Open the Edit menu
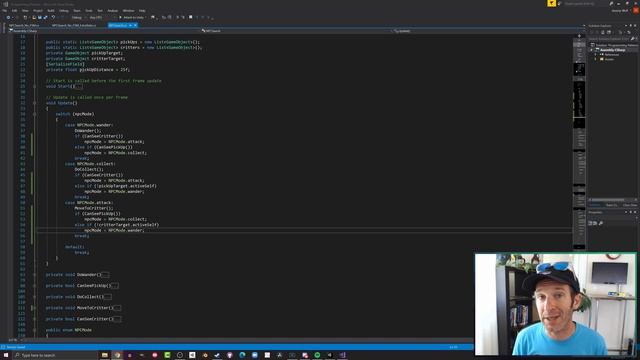This screenshot has width=640, height=360. pyautogui.click(x=14, y=11)
